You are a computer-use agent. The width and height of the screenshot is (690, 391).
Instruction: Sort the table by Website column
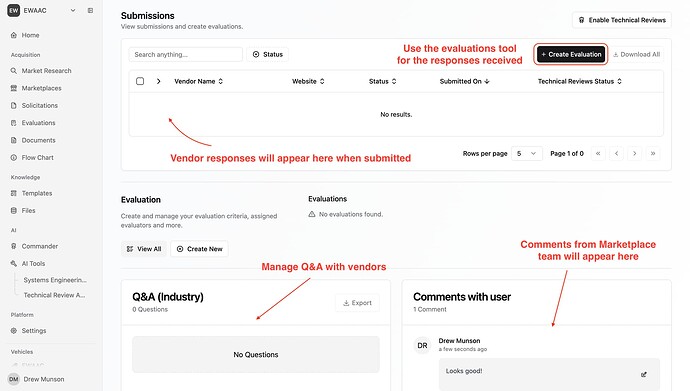pyautogui.click(x=308, y=81)
